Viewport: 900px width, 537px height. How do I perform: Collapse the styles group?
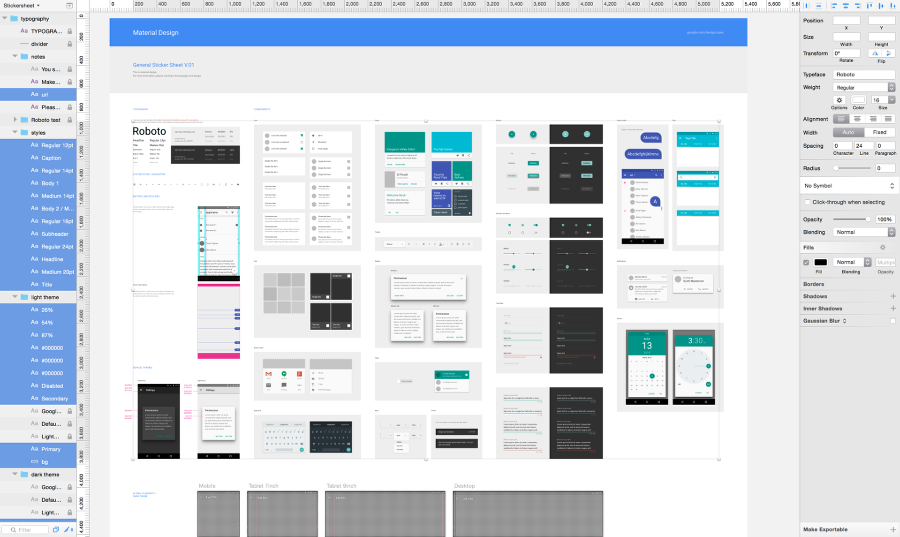(15, 133)
